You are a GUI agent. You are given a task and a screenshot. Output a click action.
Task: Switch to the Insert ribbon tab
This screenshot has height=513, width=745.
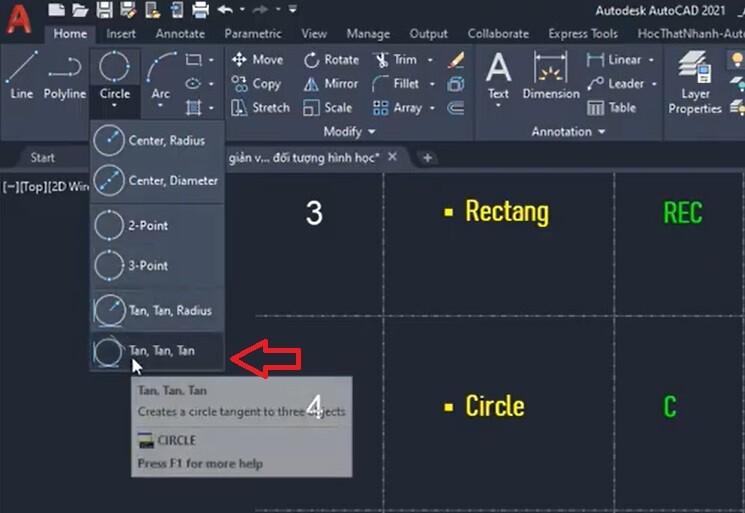[121, 34]
